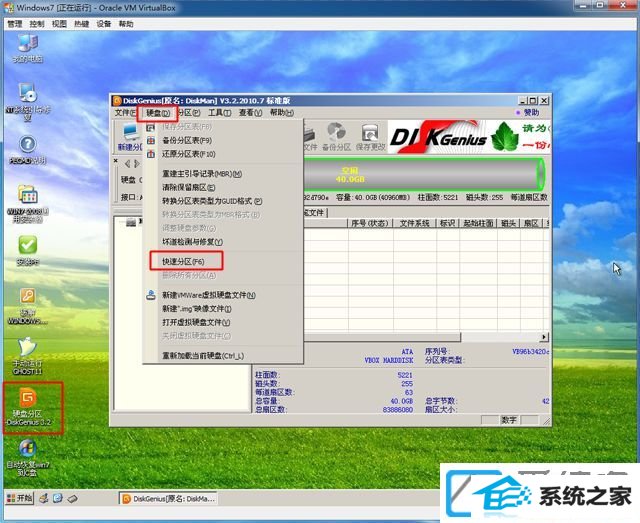The image size is (640, 523).
Task: Click the 扇区 column header
Action: click(531, 223)
